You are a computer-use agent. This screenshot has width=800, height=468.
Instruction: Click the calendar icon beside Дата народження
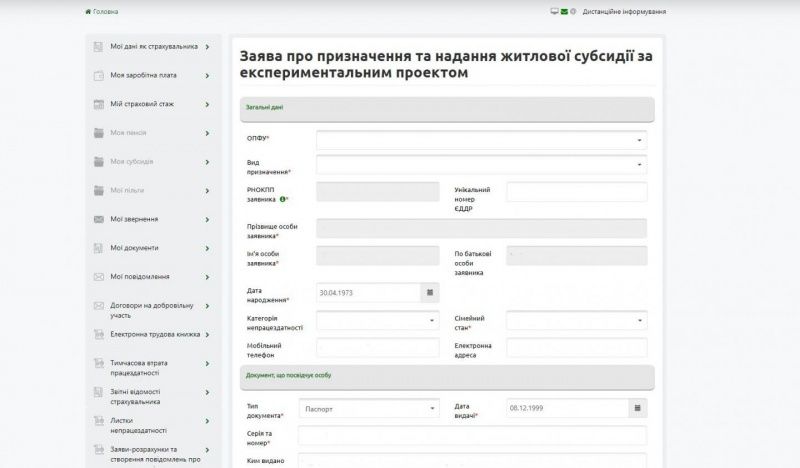click(429, 293)
